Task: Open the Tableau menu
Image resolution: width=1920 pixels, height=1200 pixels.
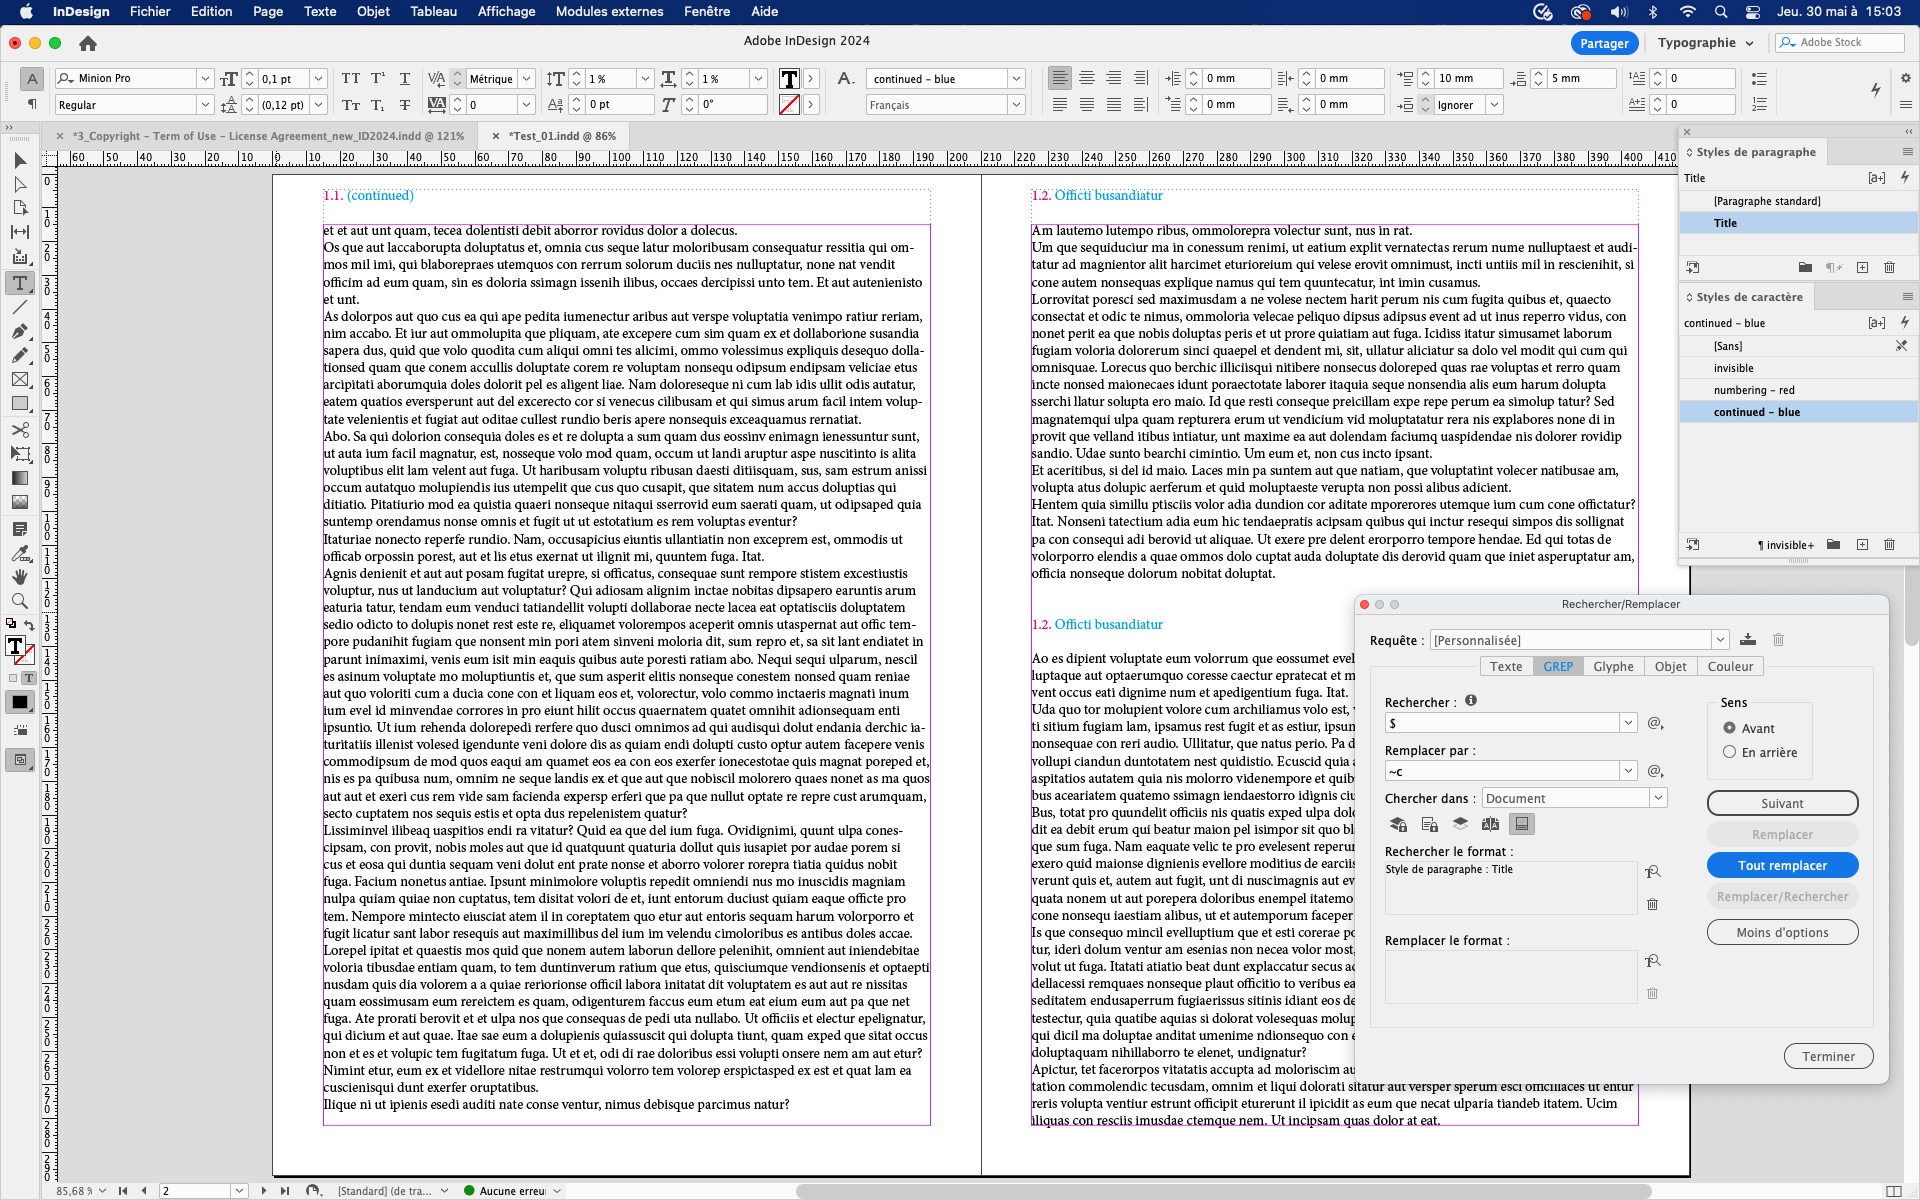Action: 432,12
